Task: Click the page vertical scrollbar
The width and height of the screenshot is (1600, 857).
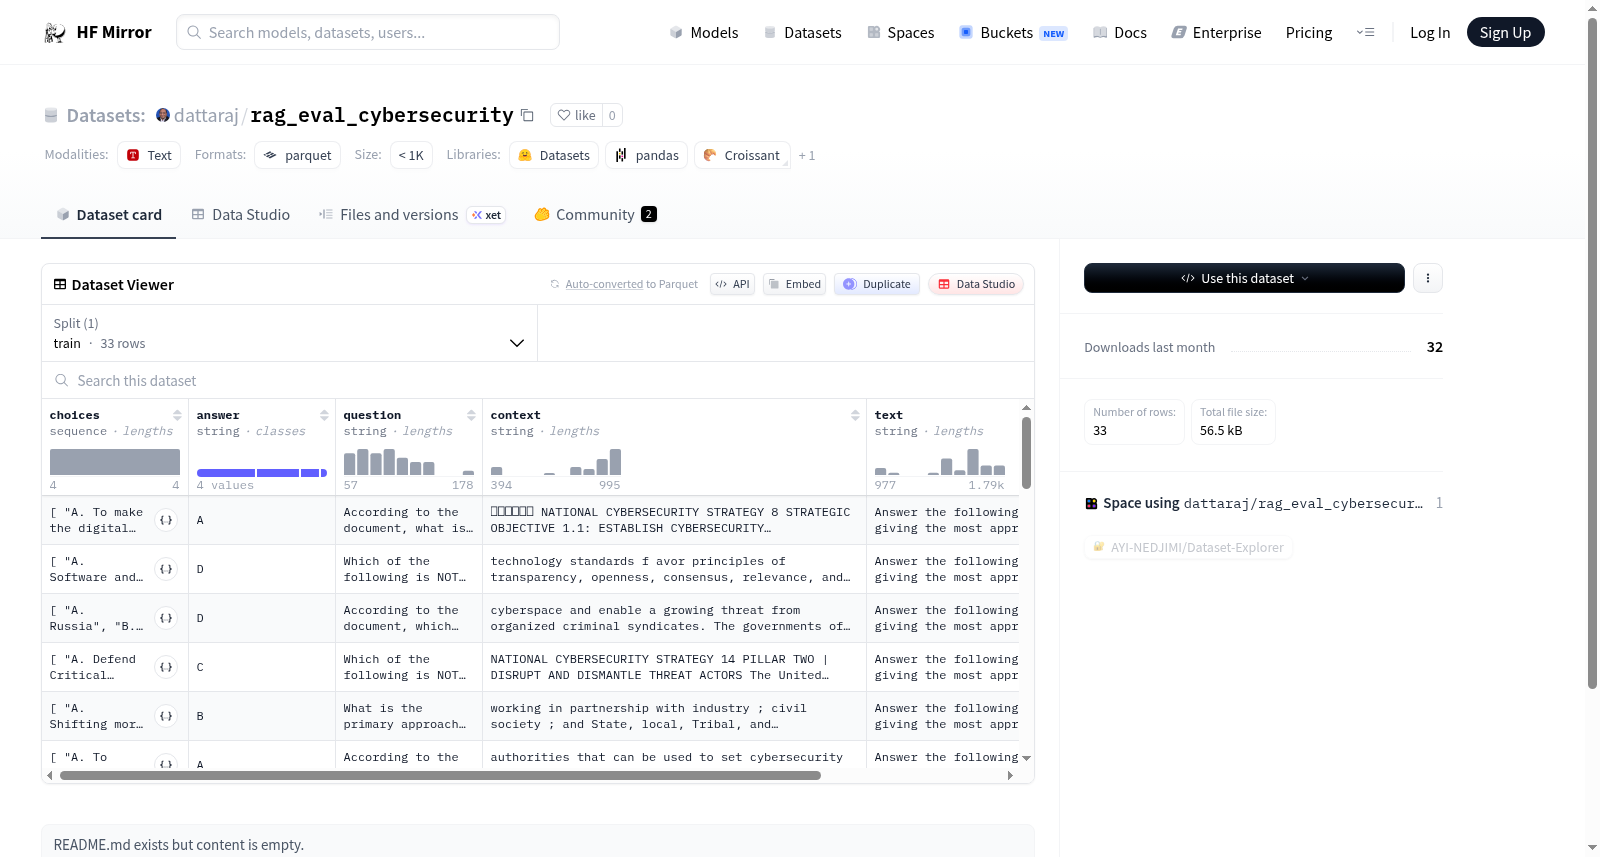Action: (x=1592, y=353)
